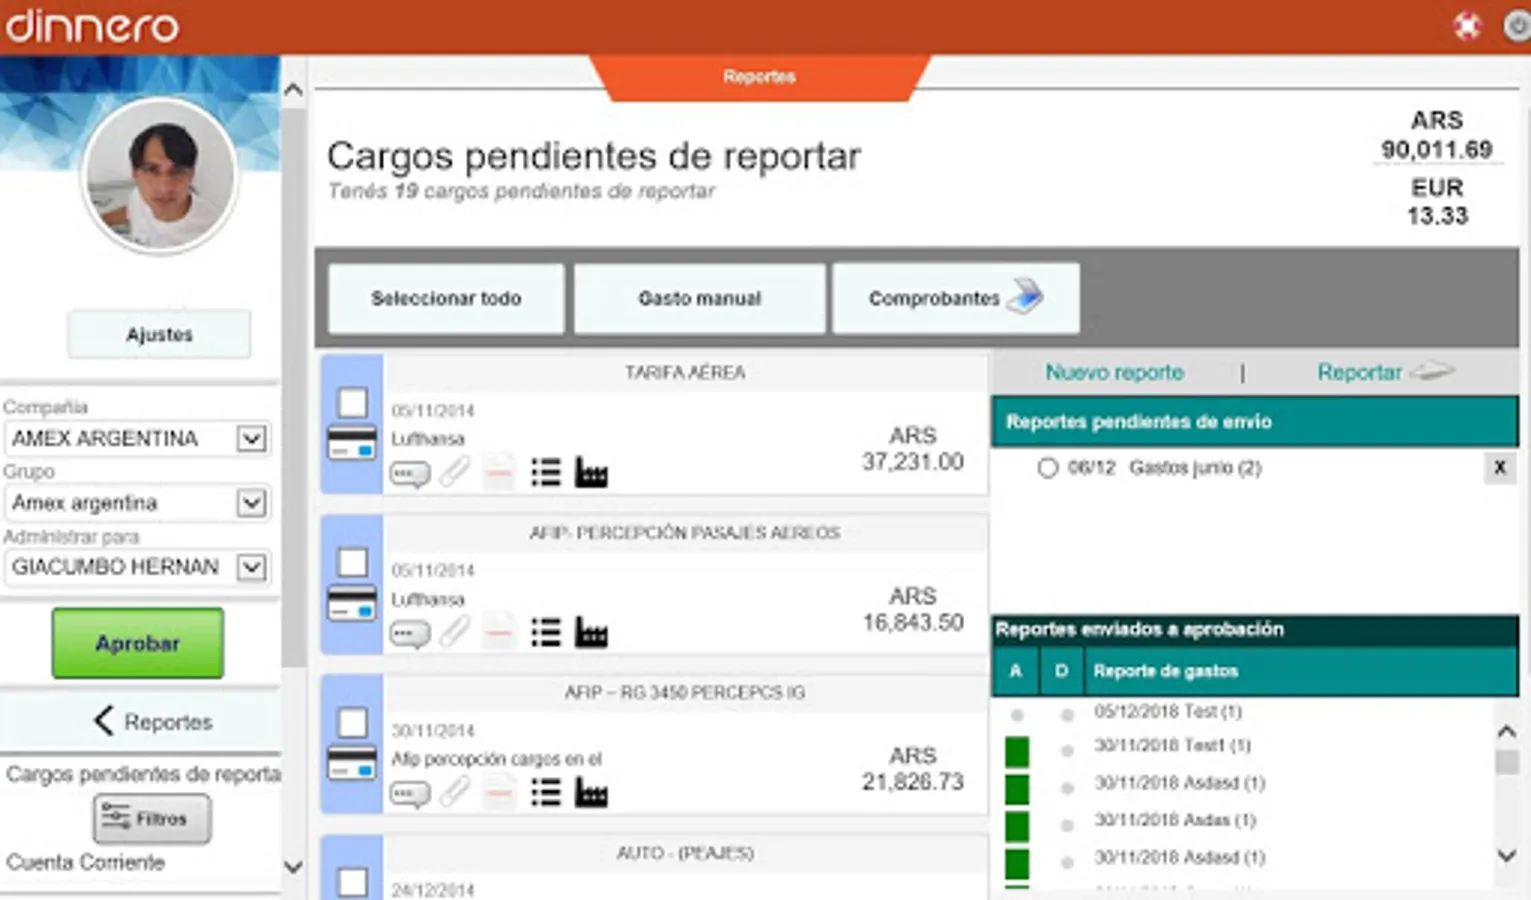Click the user profile photo
Screen dimensions: 1531x900
click(161, 174)
